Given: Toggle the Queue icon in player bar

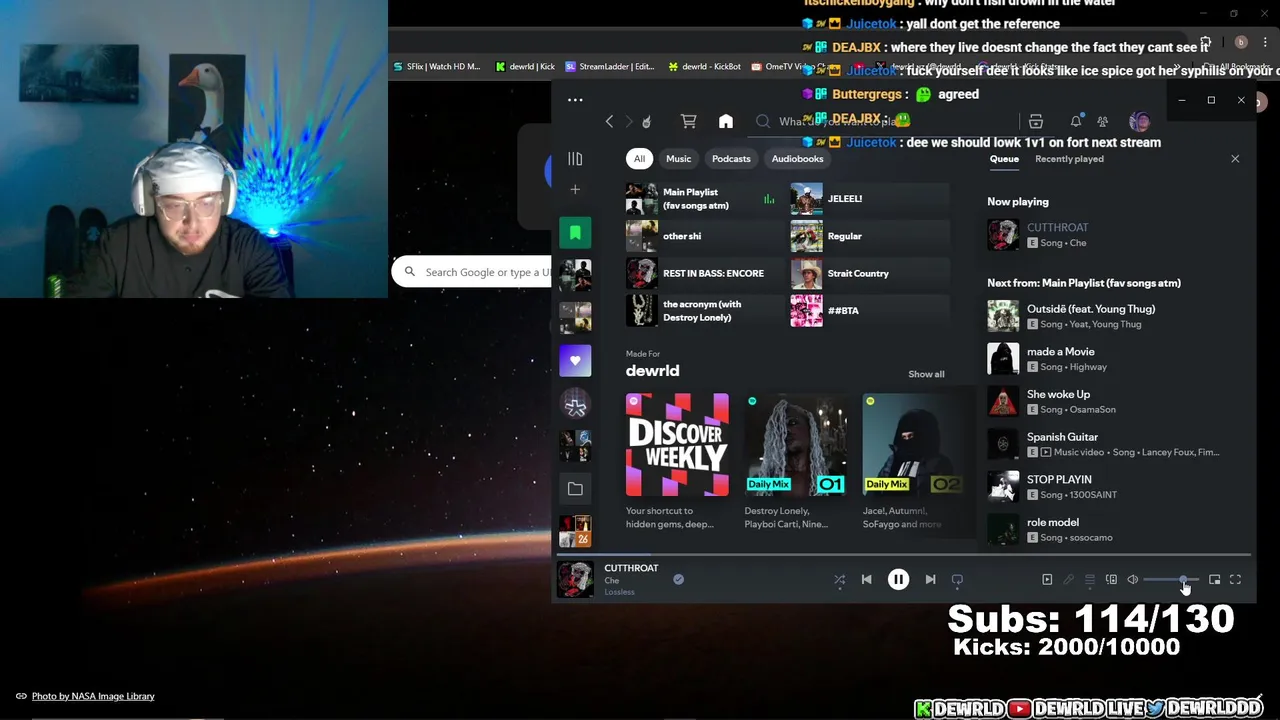Looking at the screenshot, I should (x=1090, y=579).
